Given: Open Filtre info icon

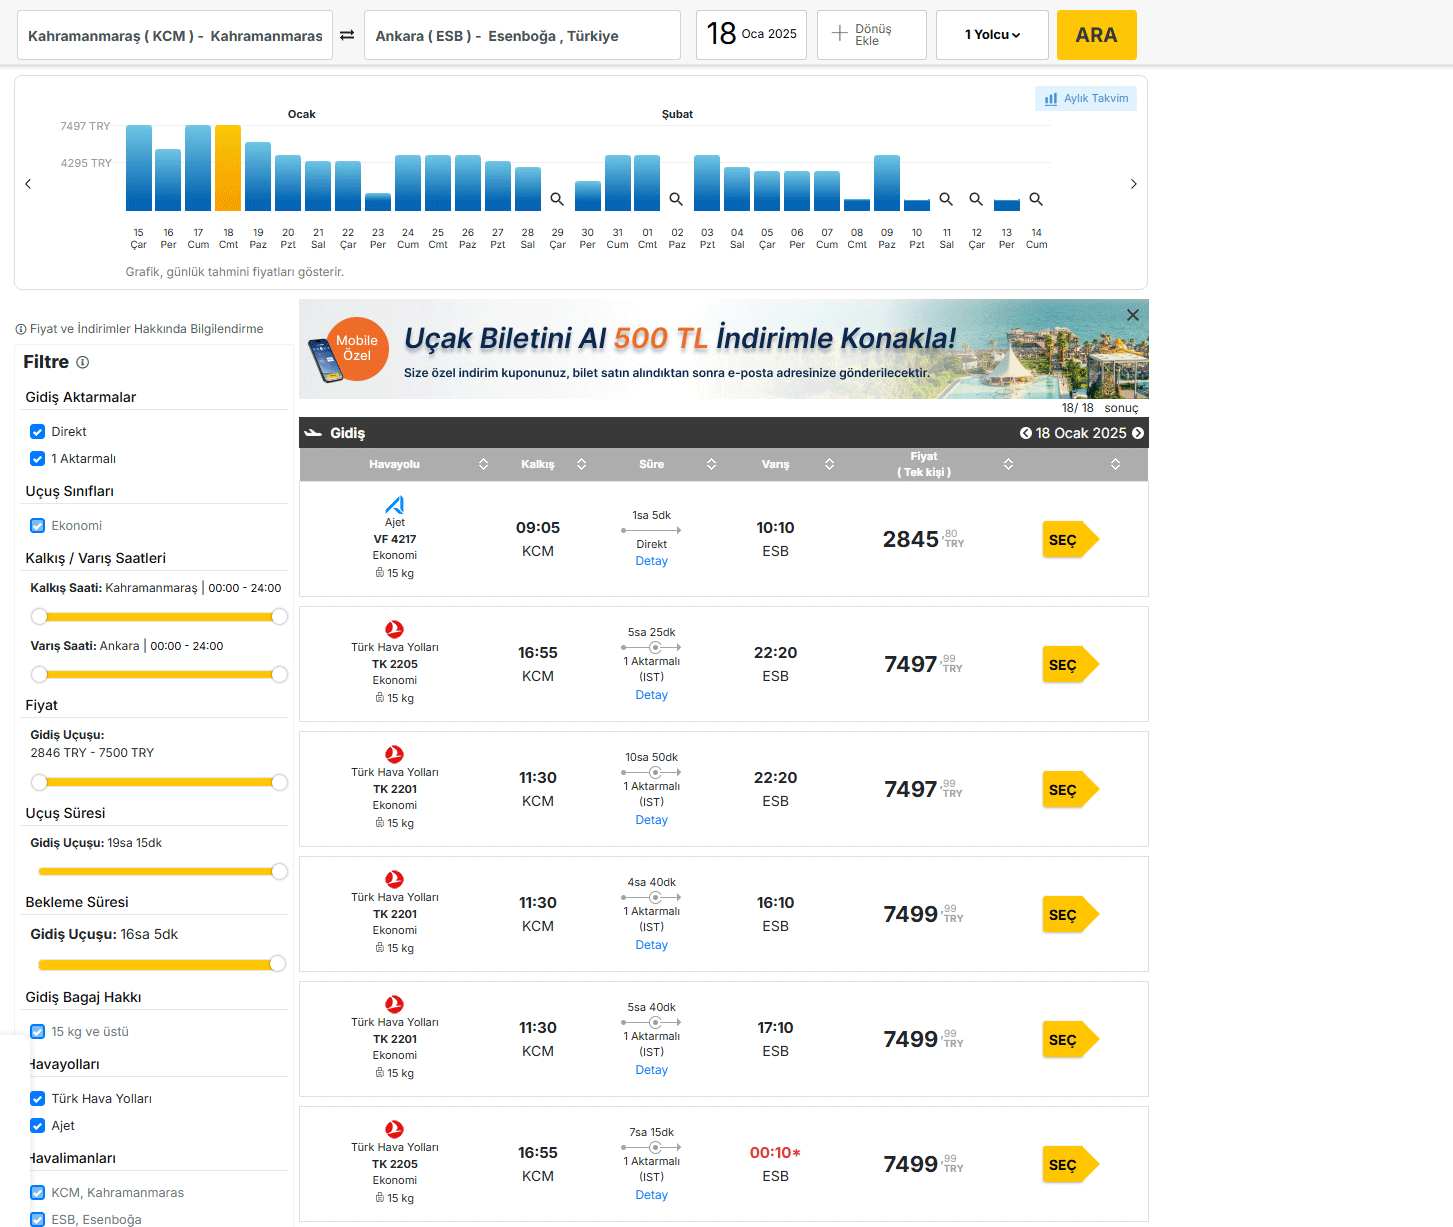Looking at the screenshot, I should click(83, 362).
